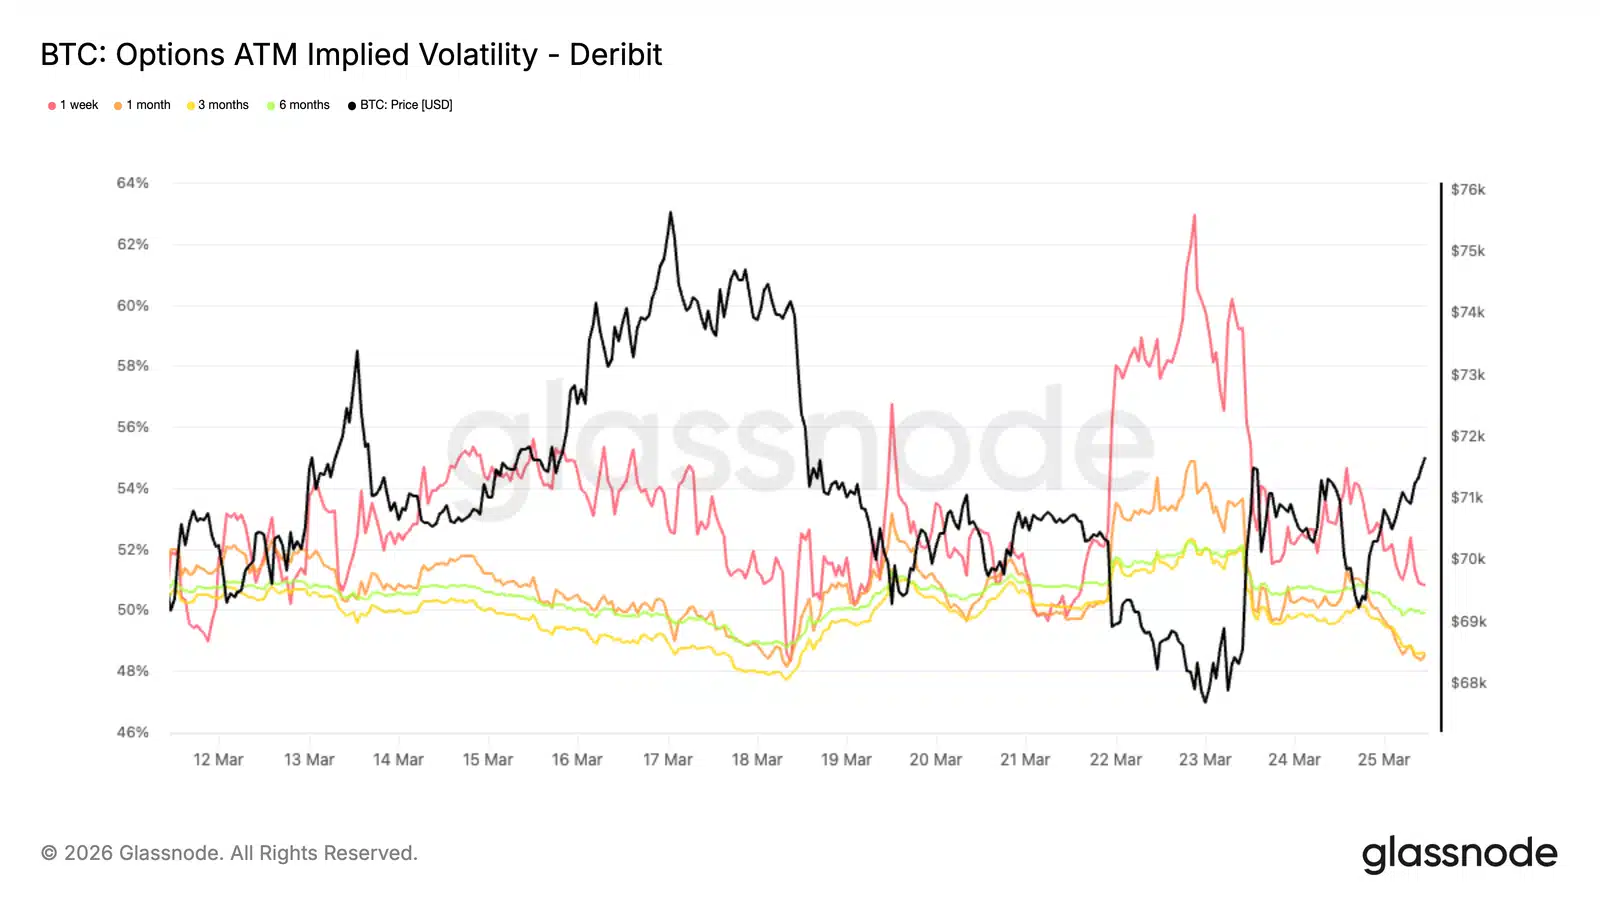Screen dimensions: 1600x900
Task: Toggle the '1 month' series legend label
Action: point(148,105)
